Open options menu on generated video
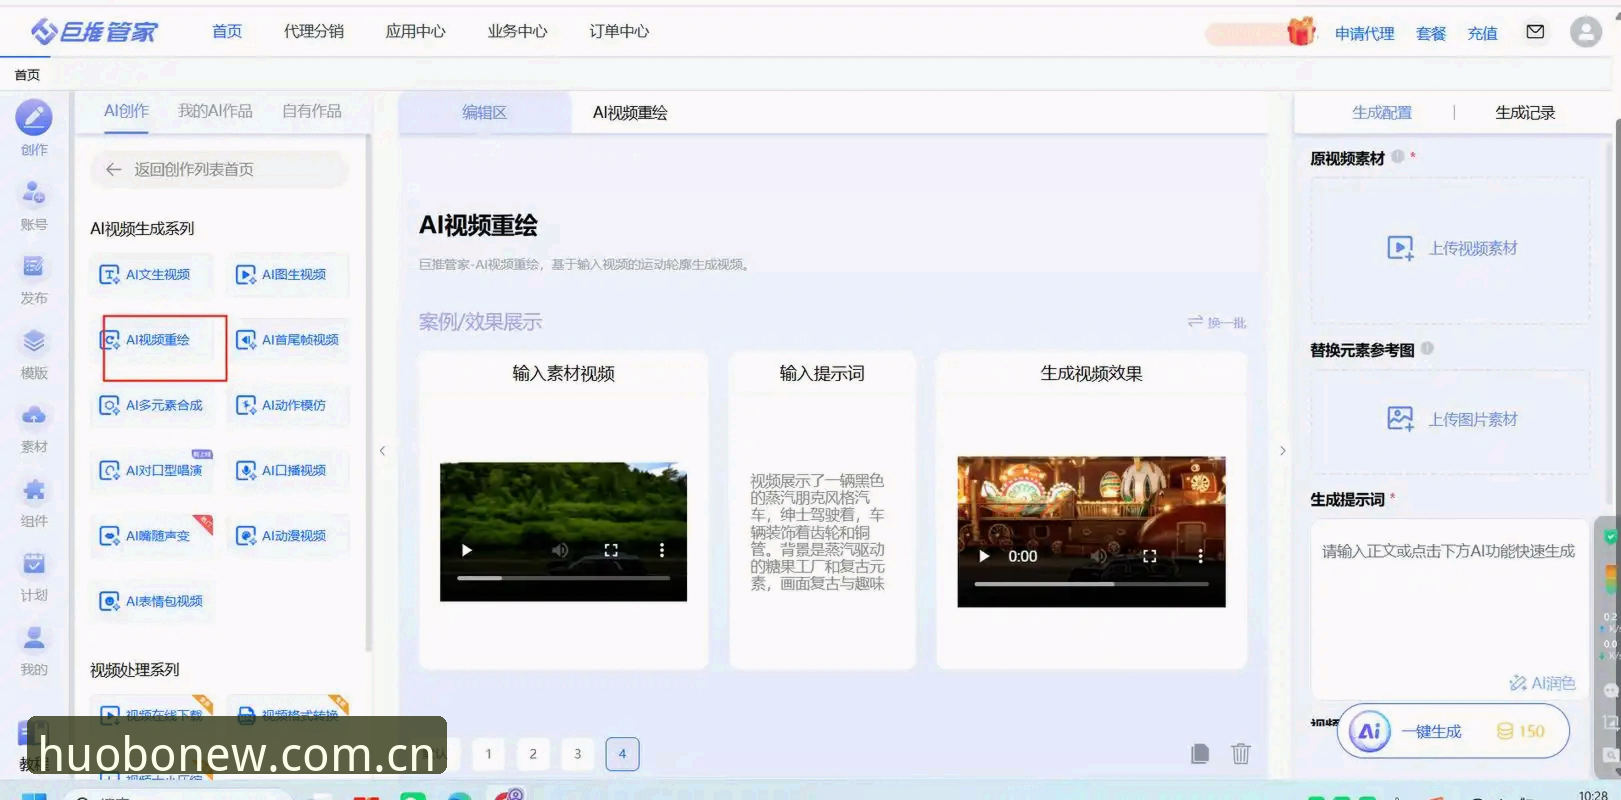The width and height of the screenshot is (1621, 800). 1200,556
